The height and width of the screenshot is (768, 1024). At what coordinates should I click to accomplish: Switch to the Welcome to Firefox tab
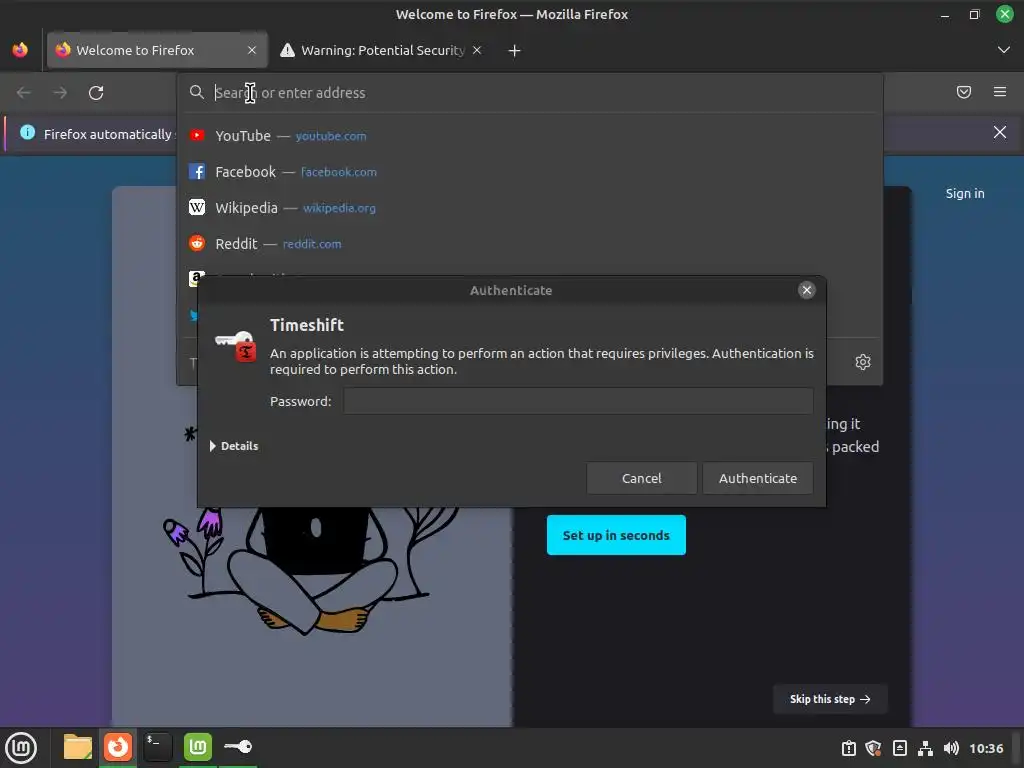157,50
